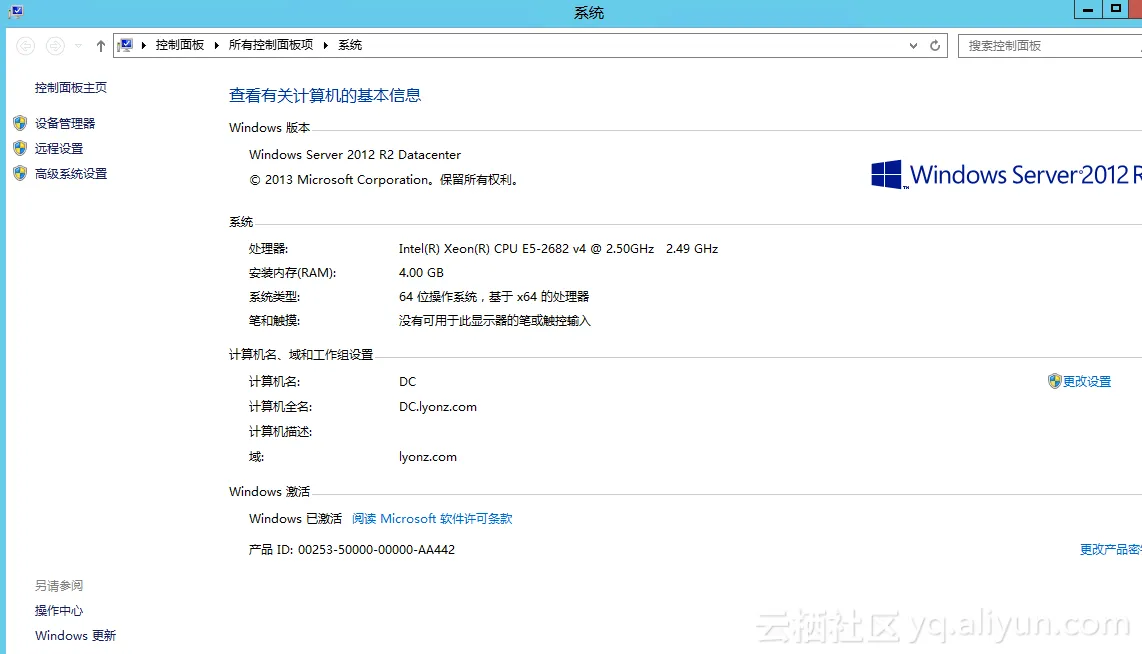Click shield icon beside 设备管理器
1142x654 pixels.
click(20, 123)
